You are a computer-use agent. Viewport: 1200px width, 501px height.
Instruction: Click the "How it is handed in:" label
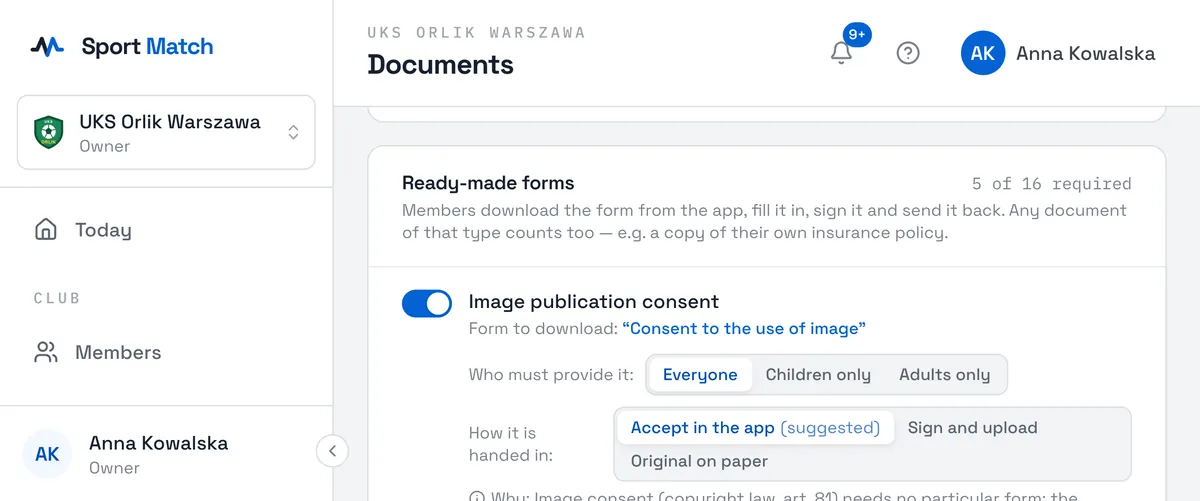tap(511, 444)
